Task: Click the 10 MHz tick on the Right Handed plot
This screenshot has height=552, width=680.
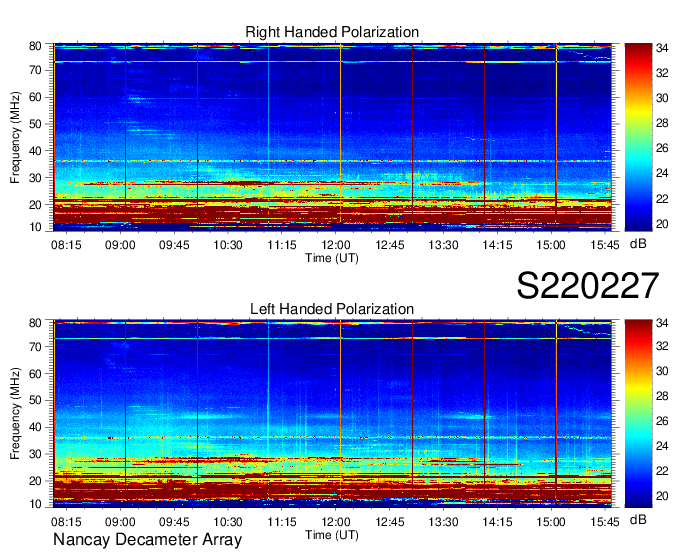Action: pyautogui.click(x=35, y=227)
